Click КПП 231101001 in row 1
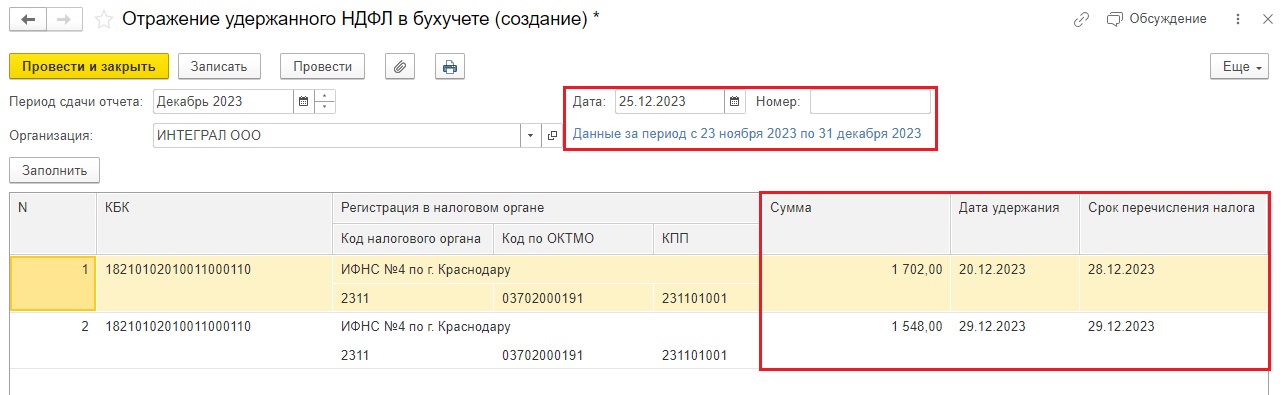The image size is (1283, 395). (x=707, y=298)
